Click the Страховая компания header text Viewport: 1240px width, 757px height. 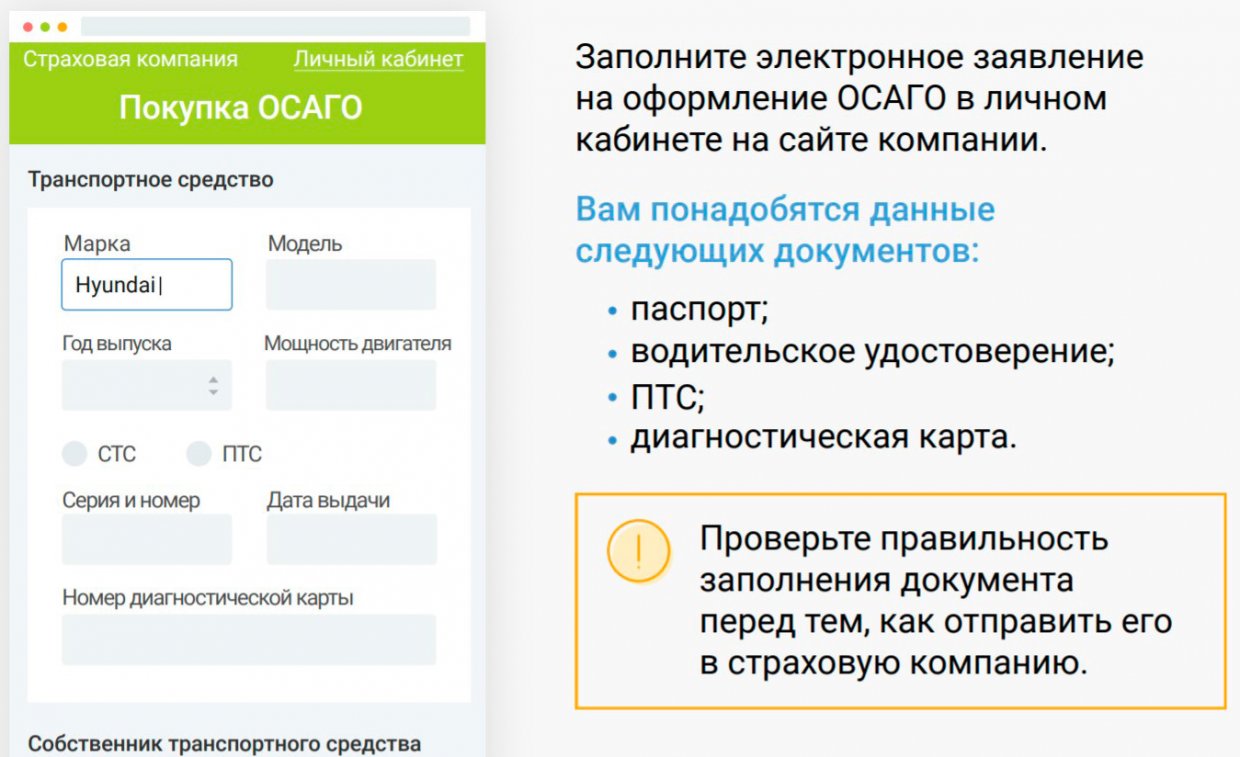point(130,59)
